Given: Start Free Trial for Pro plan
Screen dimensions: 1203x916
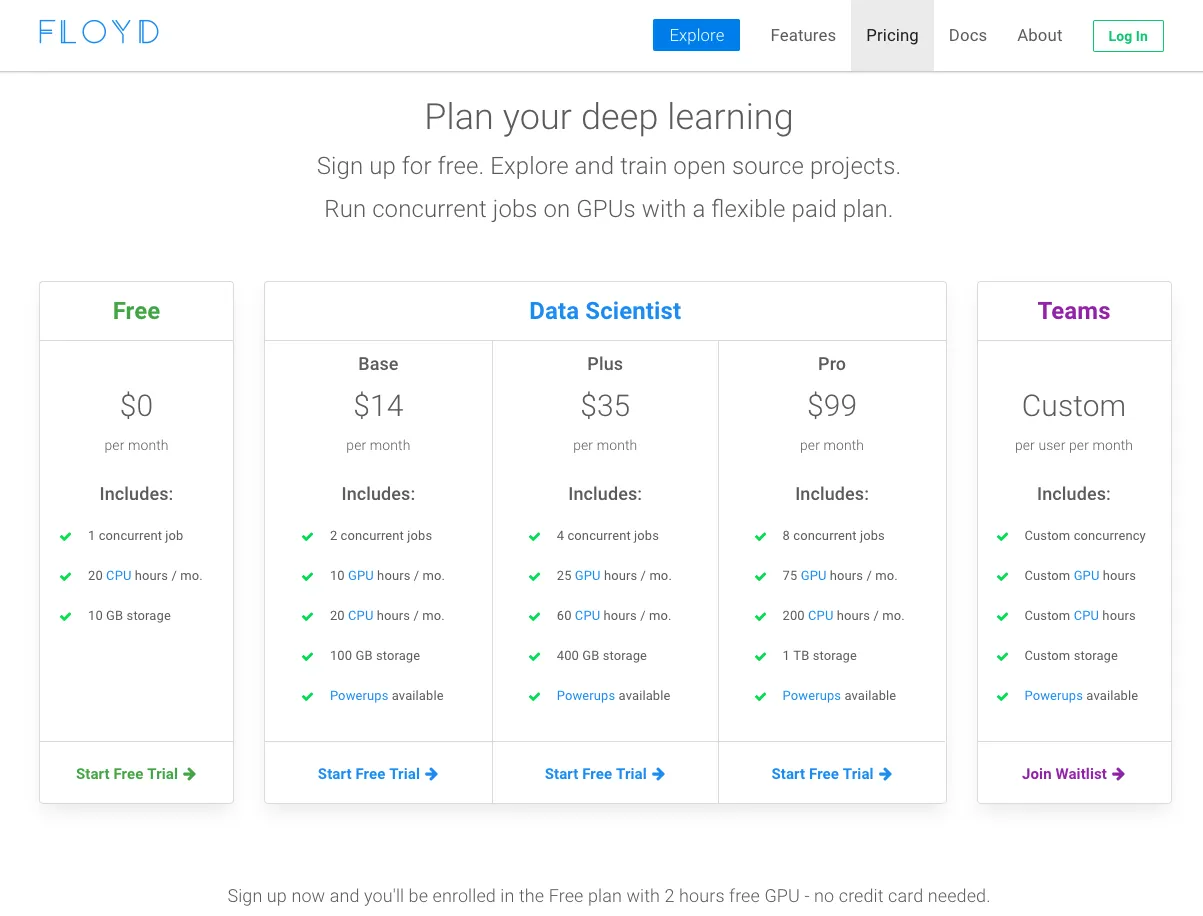Looking at the screenshot, I should point(832,773).
